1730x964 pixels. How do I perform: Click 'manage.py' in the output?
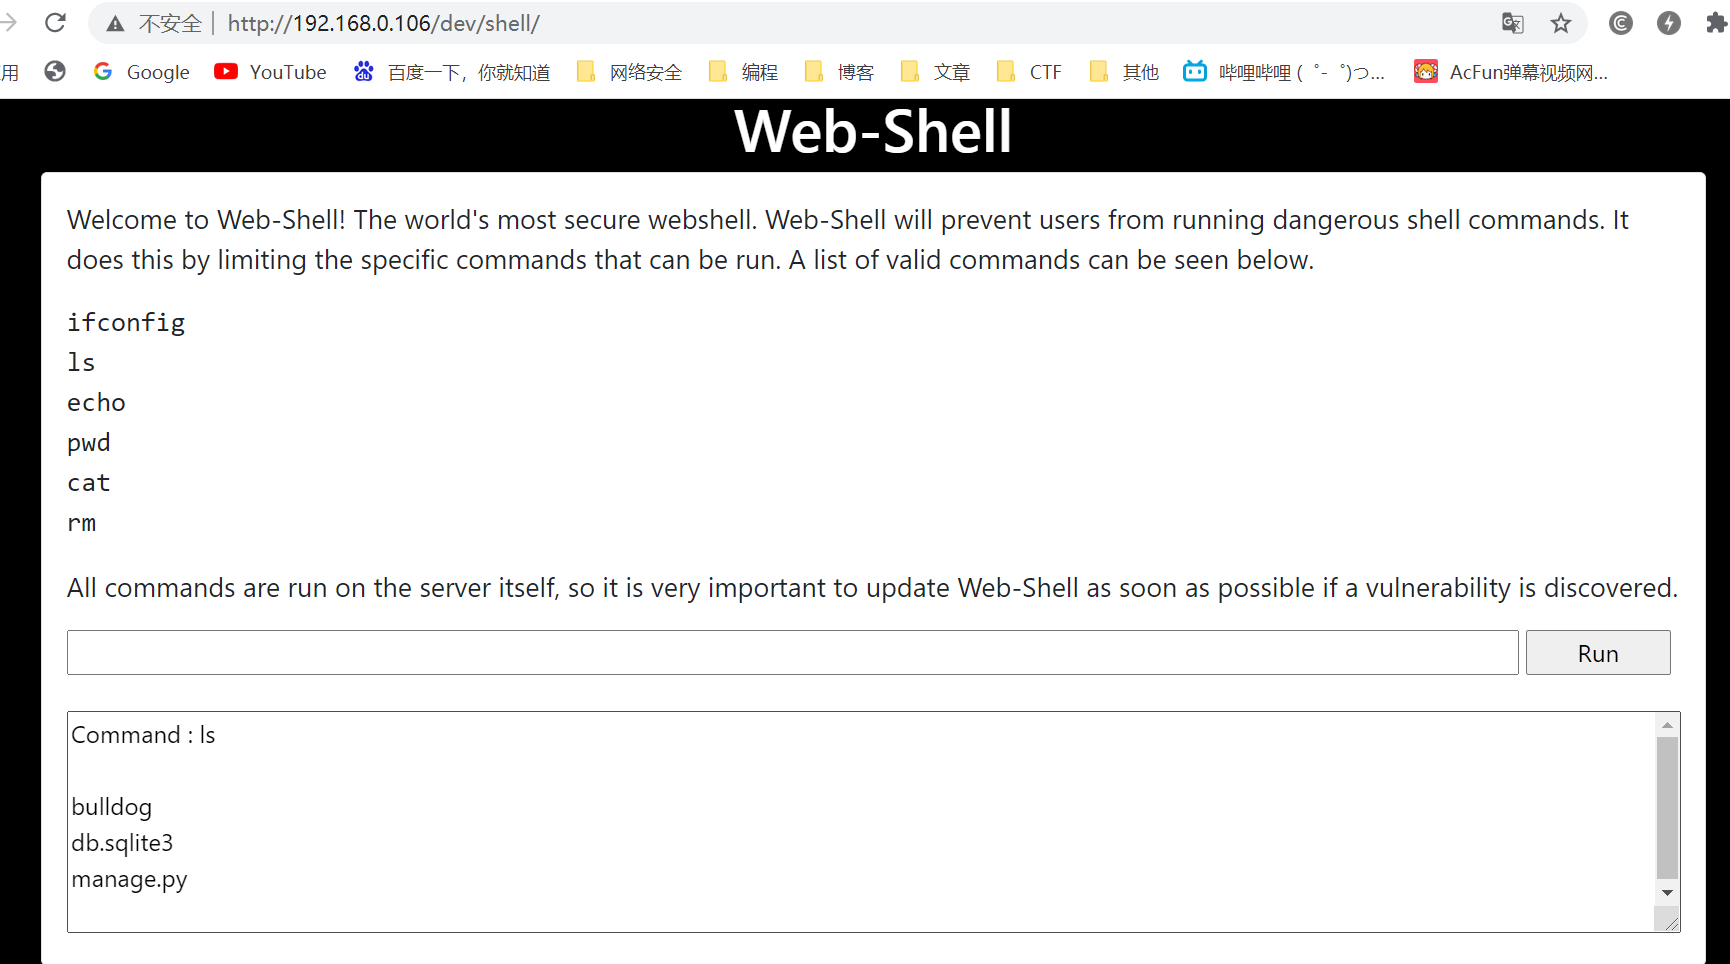(129, 880)
